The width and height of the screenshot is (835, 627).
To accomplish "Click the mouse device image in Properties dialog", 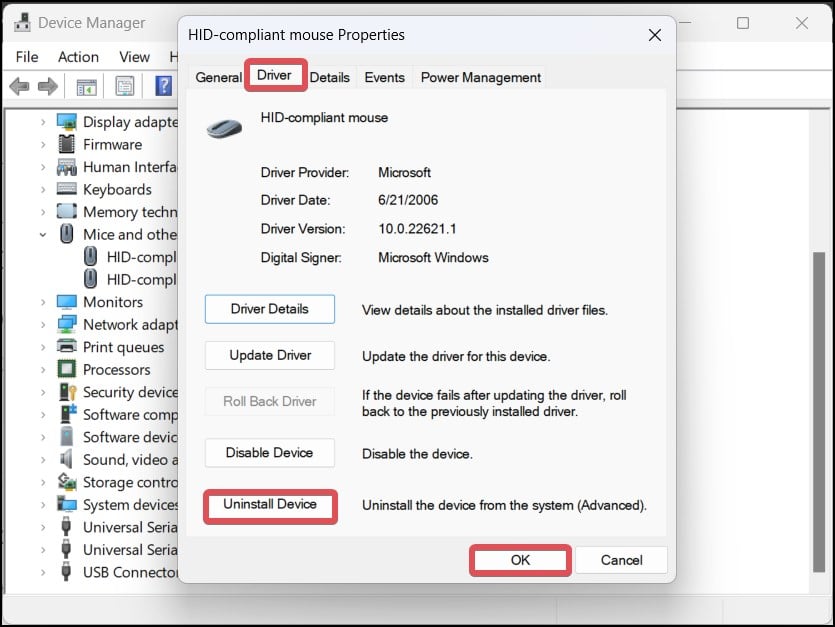I will [x=224, y=128].
